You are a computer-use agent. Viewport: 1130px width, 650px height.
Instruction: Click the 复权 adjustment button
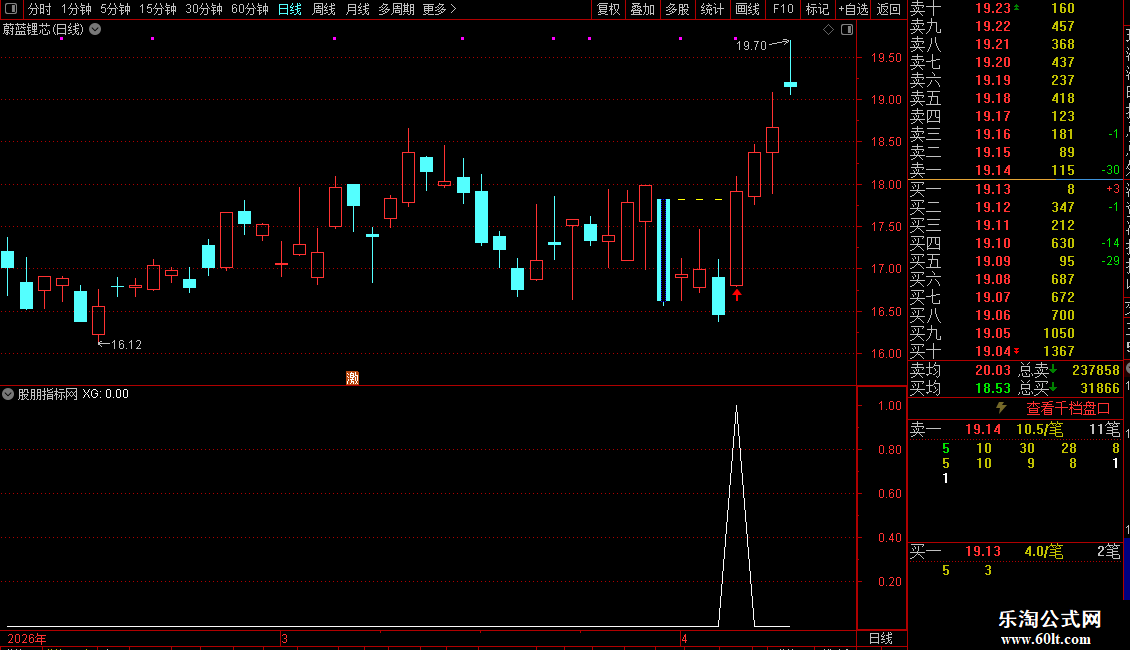click(608, 9)
